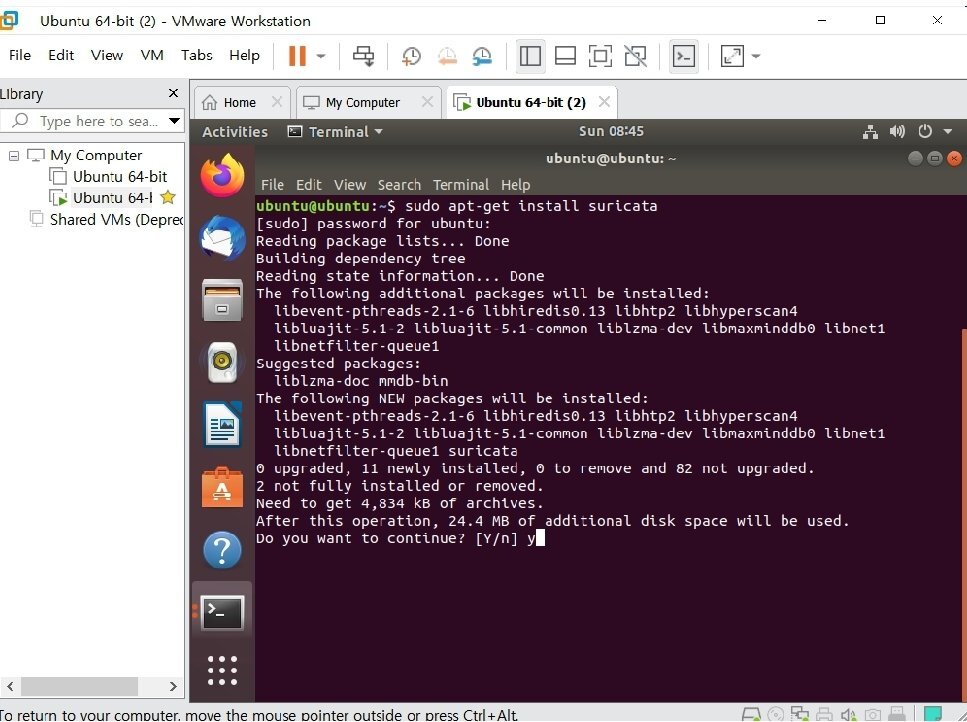The width and height of the screenshot is (967, 722).
Task: Open the Terminal menu in terminal window
Action: pos(461,185)
